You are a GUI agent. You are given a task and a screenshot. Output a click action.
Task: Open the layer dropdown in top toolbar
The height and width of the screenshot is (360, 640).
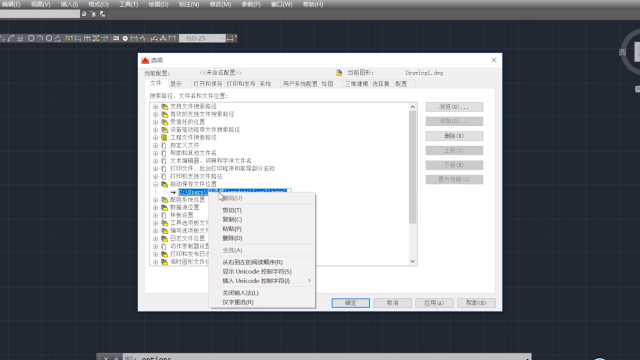tap(40, 14)
